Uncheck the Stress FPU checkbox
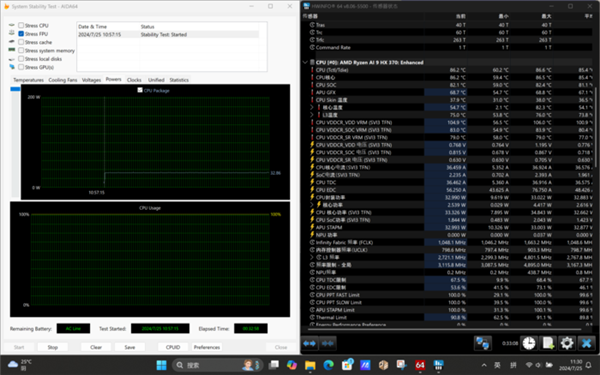Screen dimensions: 600x375 pos(21,34)
